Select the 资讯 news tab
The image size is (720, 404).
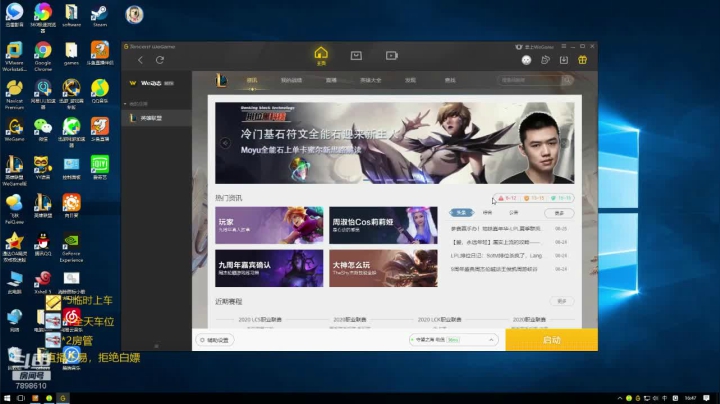click(252, 80)
